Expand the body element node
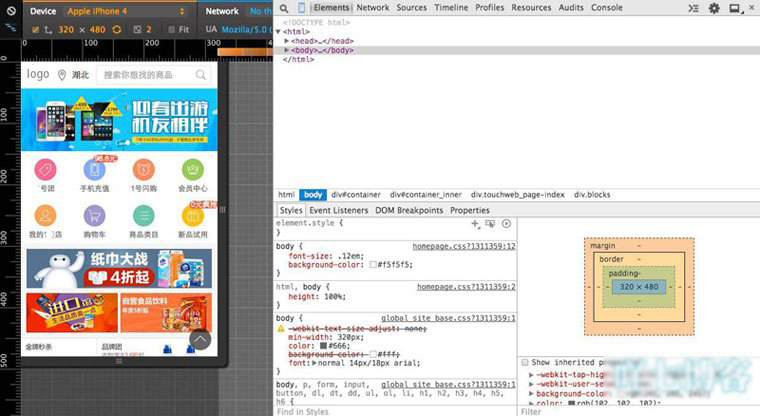760x416 pixels. (x=288, y=50)
